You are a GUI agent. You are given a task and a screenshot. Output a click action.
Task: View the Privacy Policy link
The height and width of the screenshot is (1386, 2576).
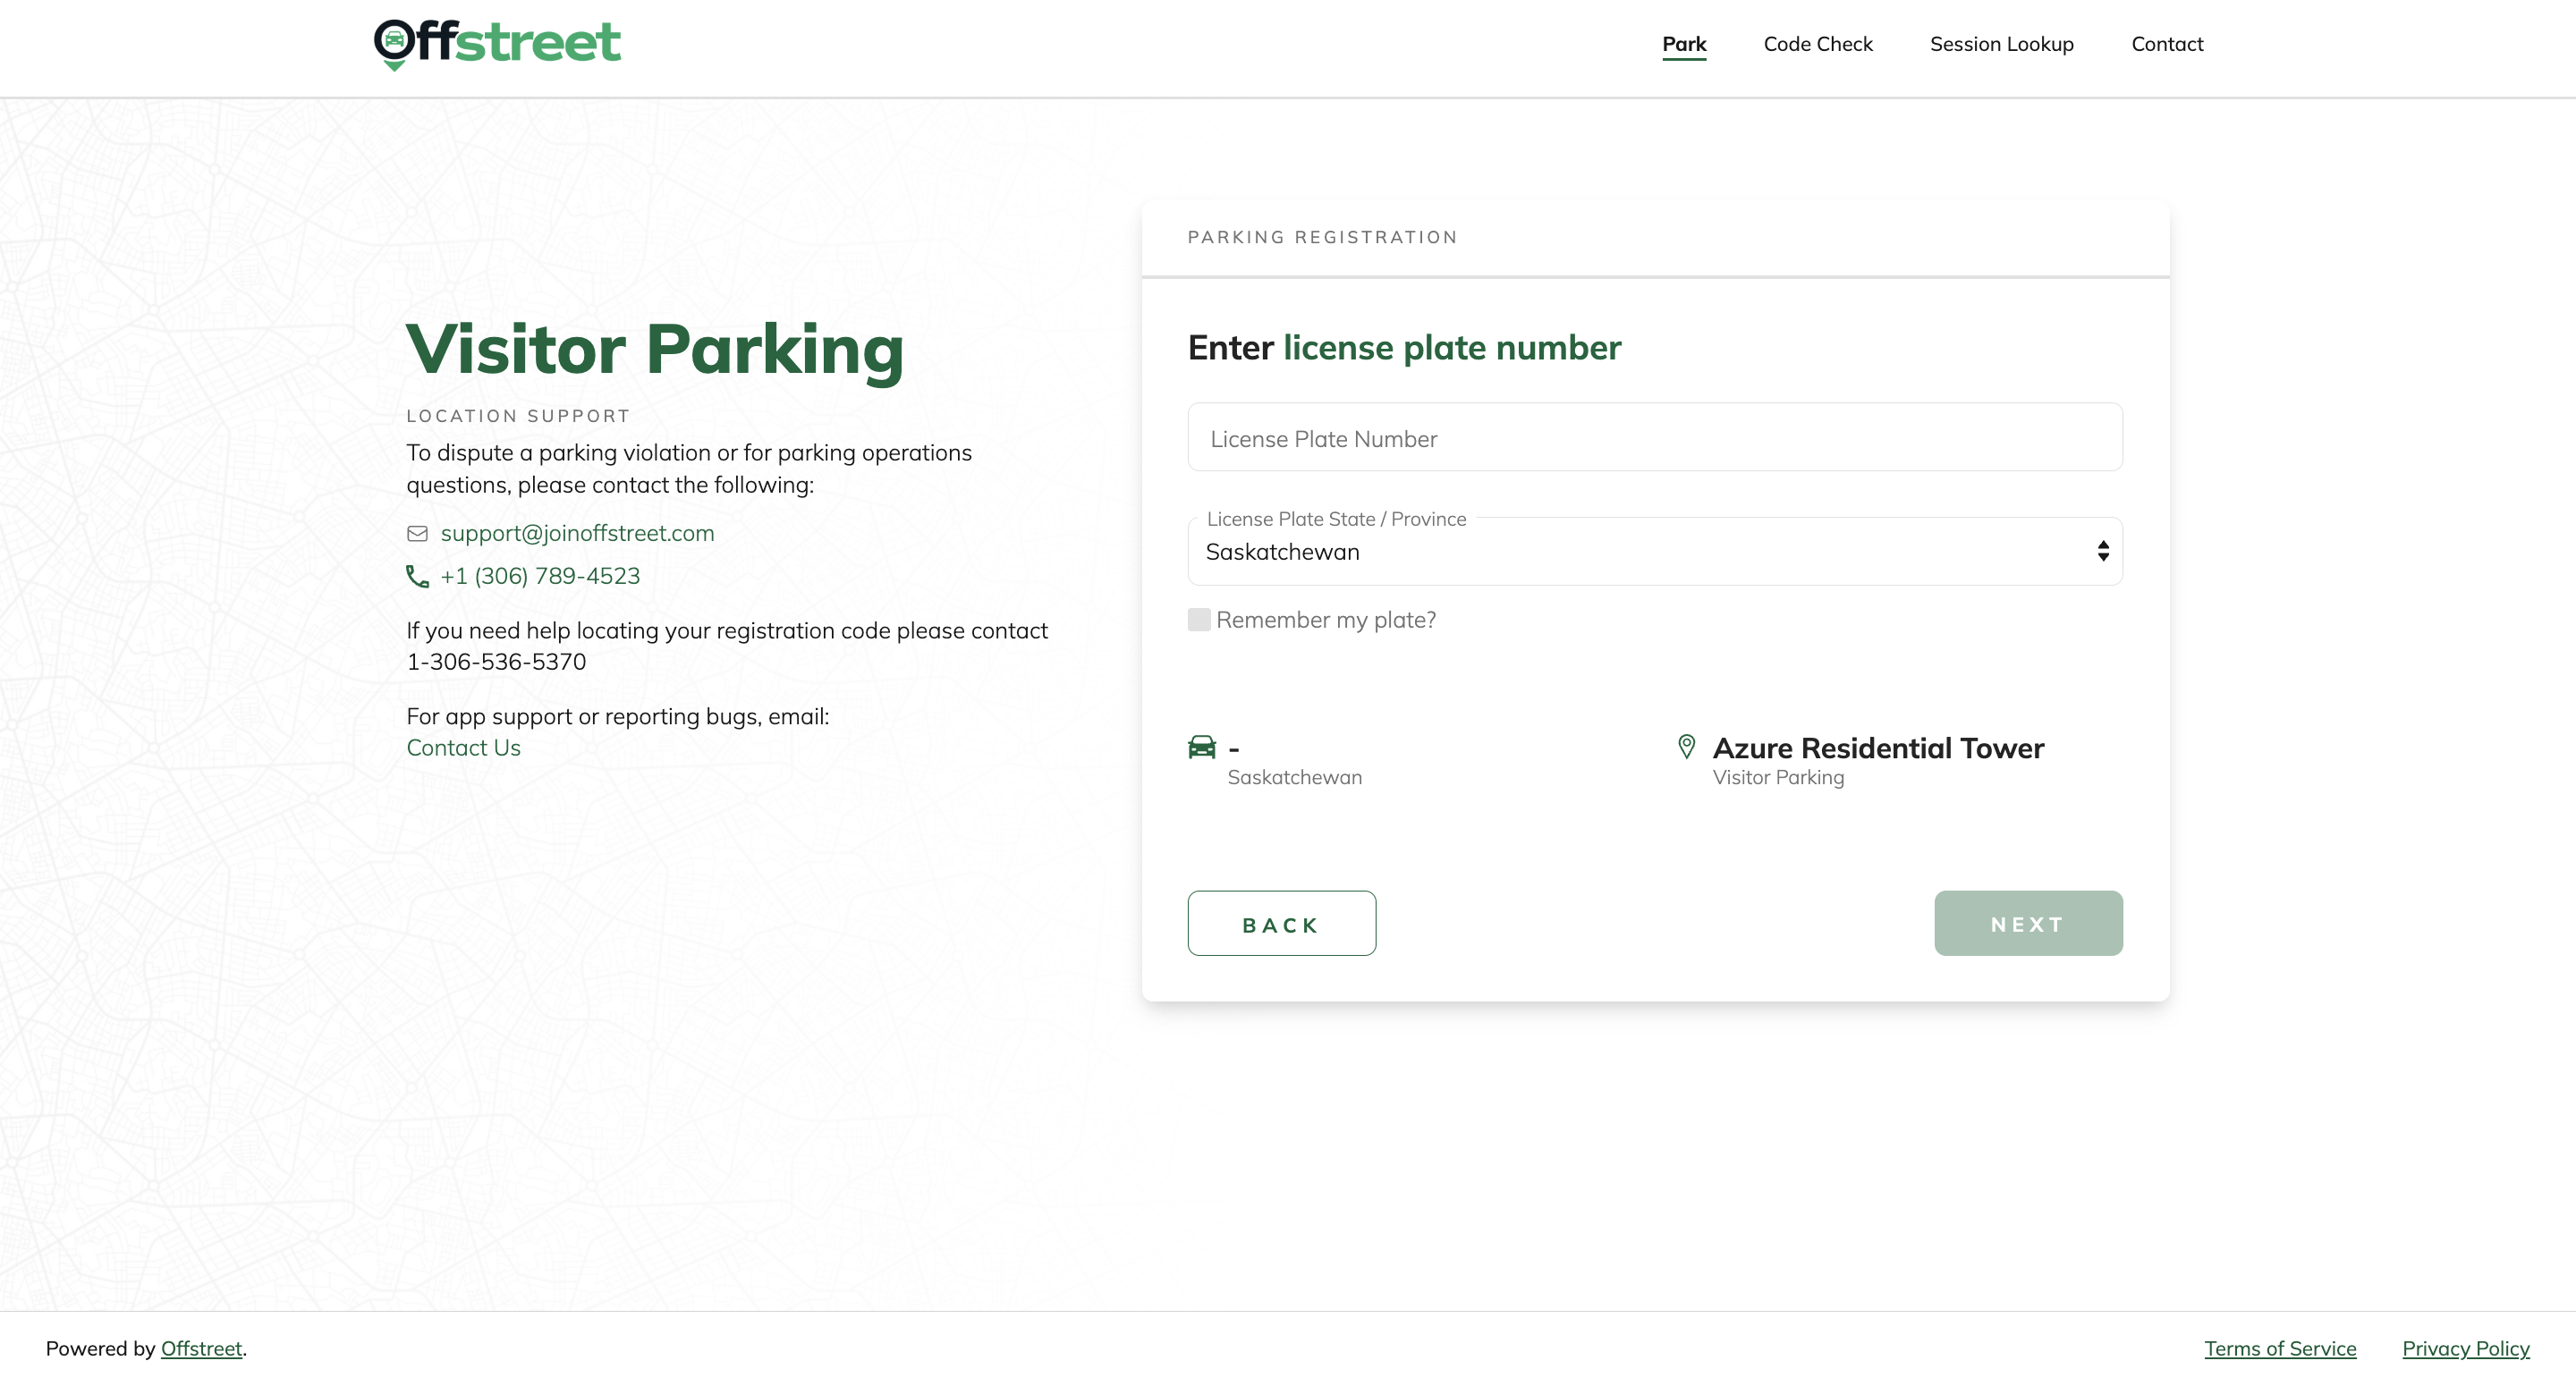click(2465, 1349)
